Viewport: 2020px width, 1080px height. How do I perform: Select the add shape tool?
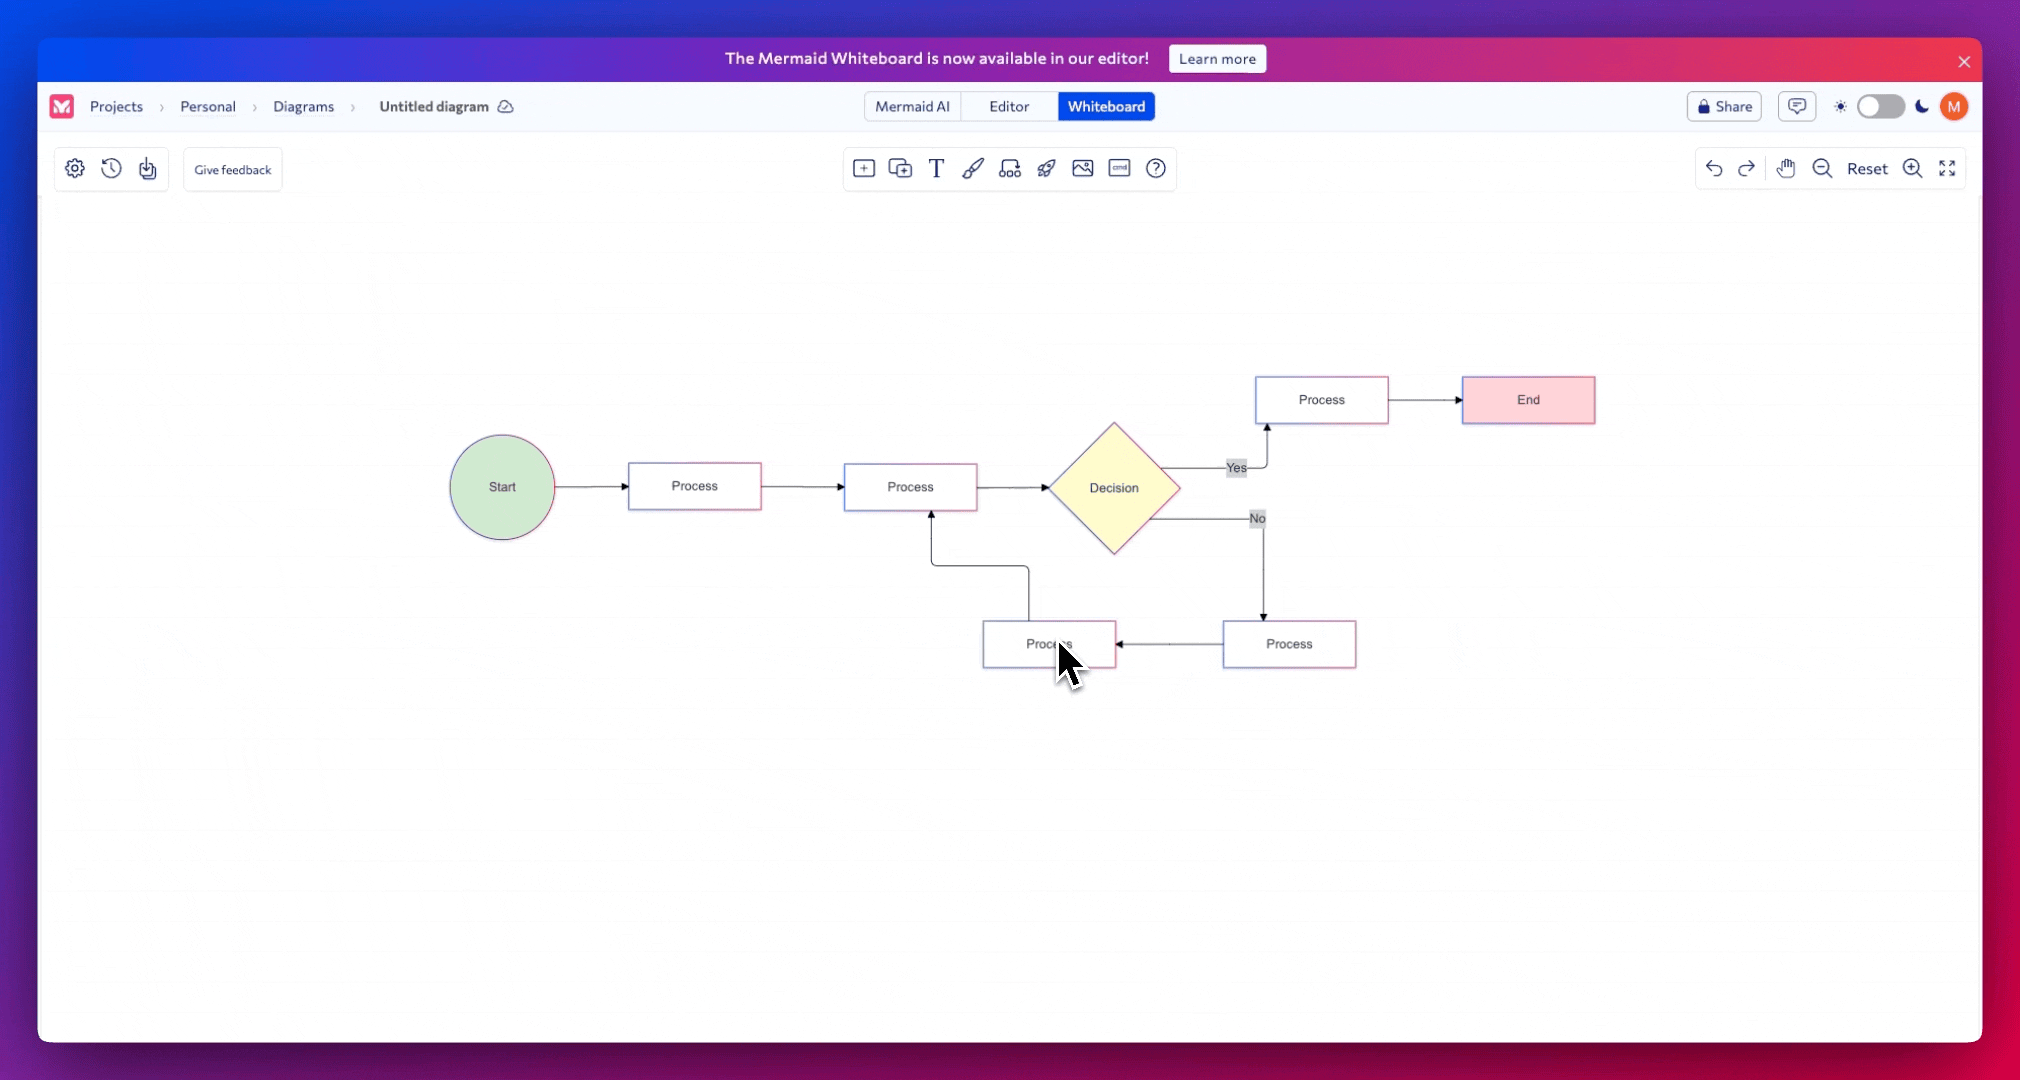[863, 168]
